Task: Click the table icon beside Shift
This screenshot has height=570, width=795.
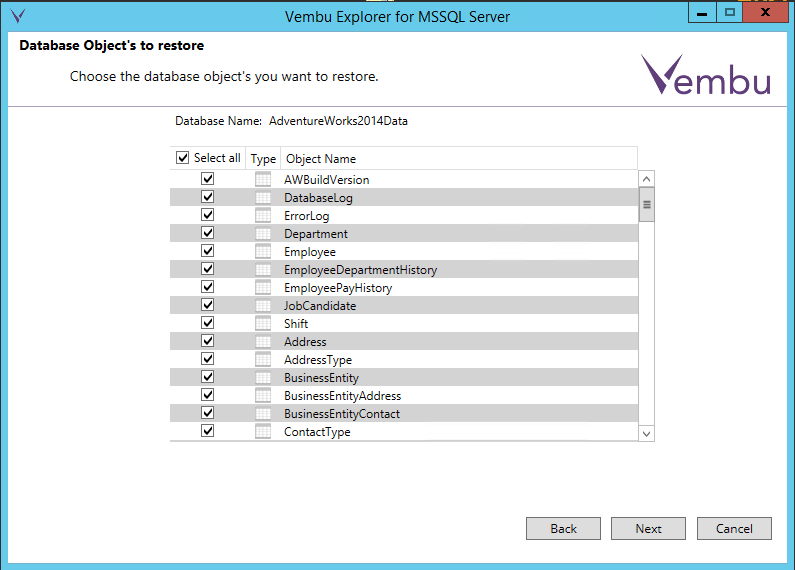Action: tap(263, 324)
